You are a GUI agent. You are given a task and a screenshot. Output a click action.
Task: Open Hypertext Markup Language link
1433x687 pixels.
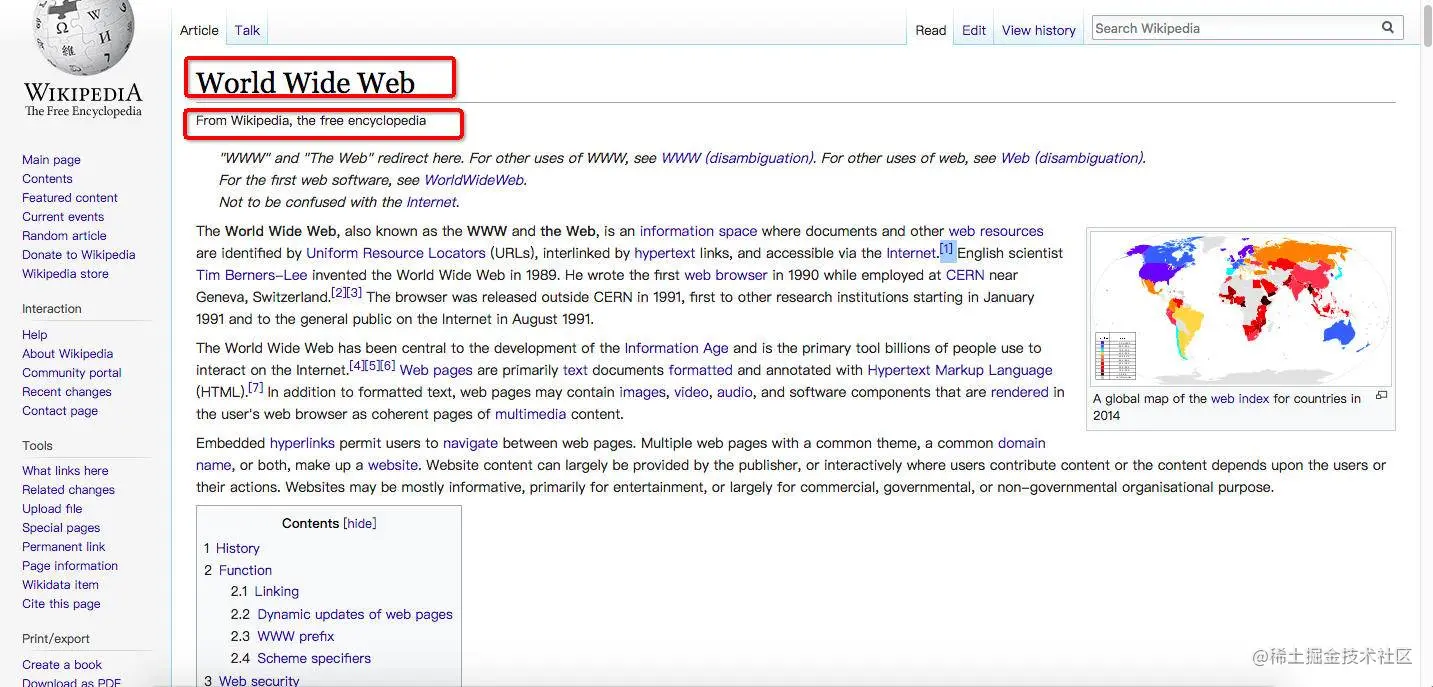point(960,370)
